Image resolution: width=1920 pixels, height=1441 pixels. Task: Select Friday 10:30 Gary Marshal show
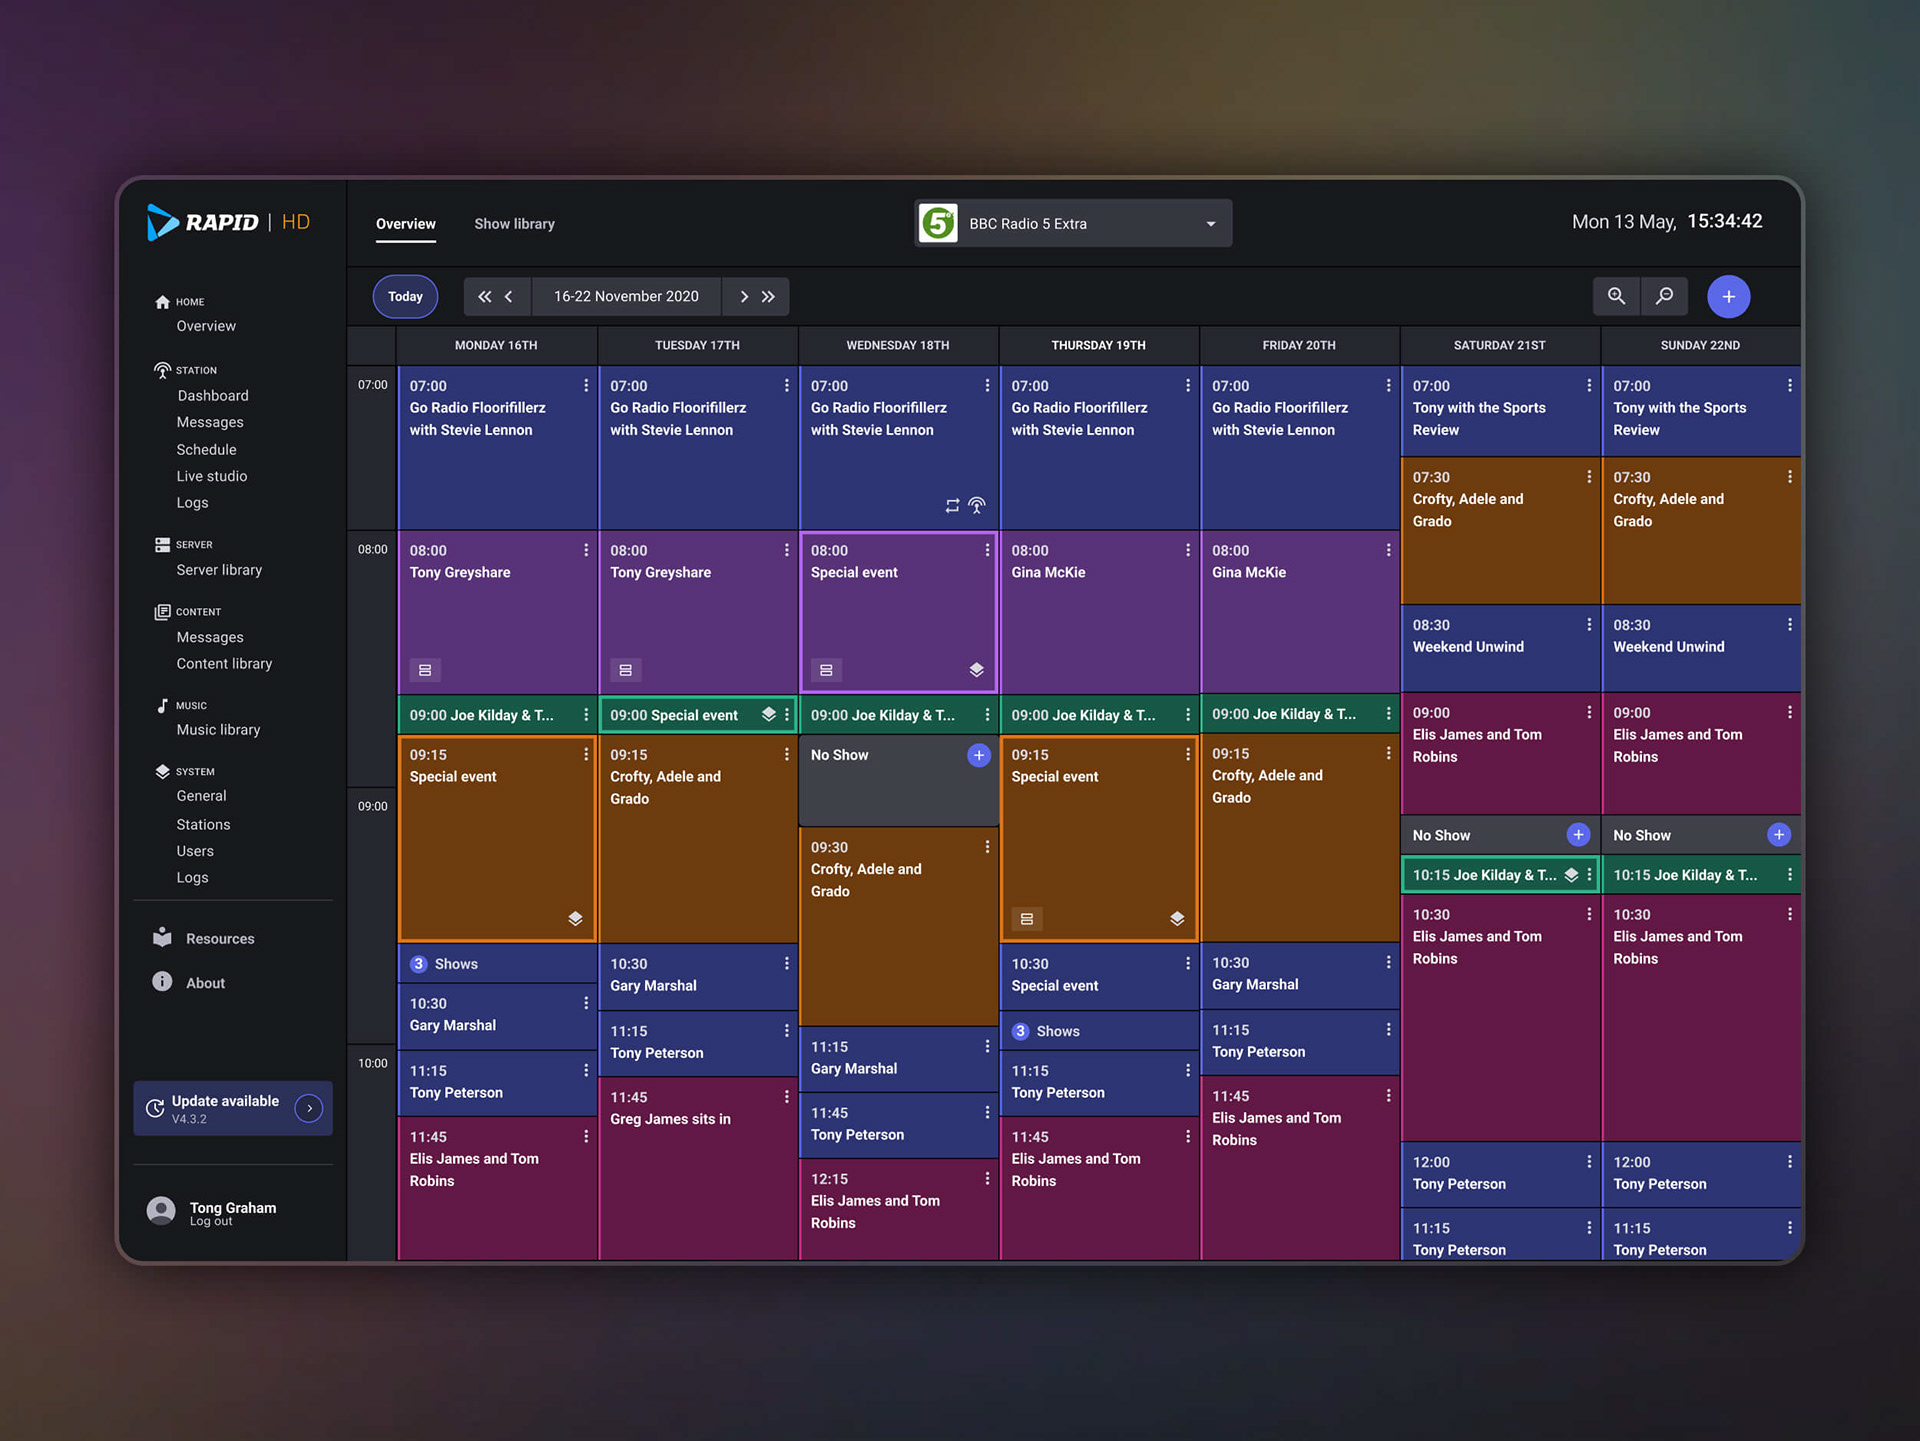pos(1300,975)
